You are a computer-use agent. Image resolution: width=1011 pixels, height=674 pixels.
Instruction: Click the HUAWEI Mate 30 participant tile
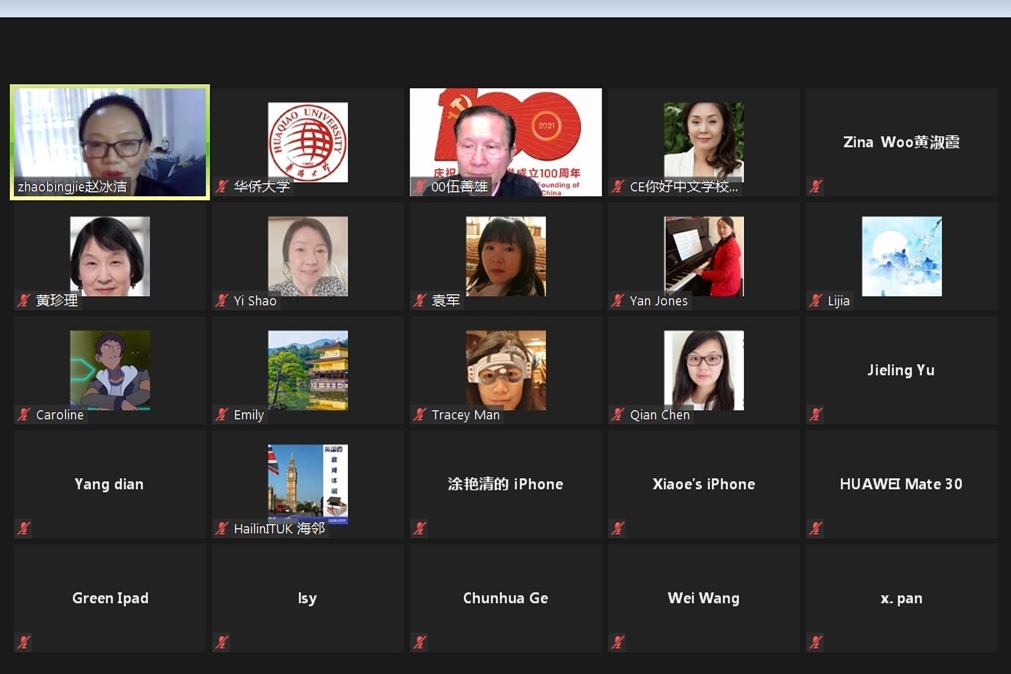(x=901, y=484)
